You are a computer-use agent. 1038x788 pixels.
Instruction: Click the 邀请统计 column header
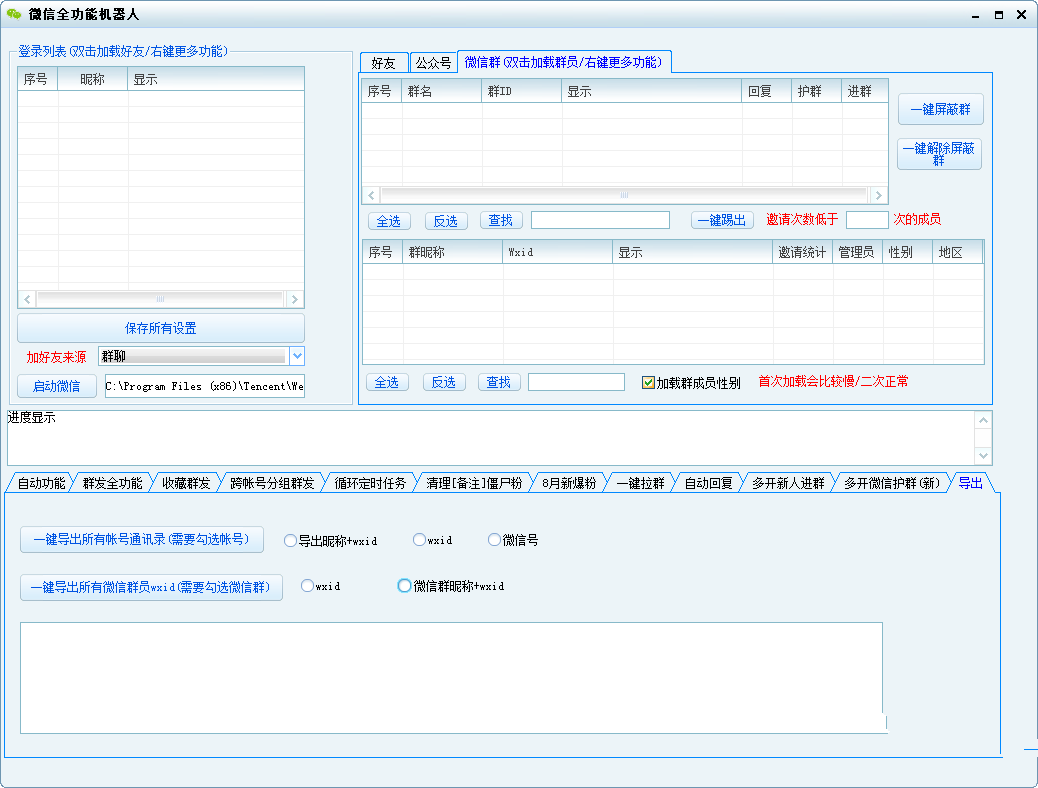pos(802,252)
